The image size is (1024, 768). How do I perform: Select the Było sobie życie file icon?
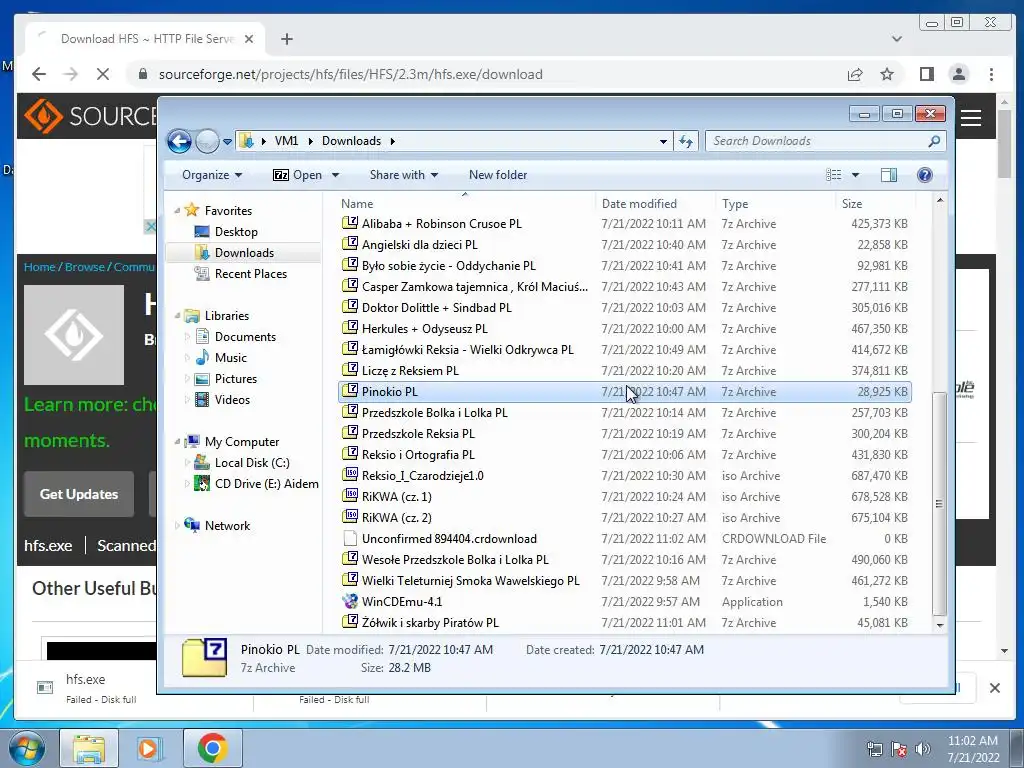point(350,265)
